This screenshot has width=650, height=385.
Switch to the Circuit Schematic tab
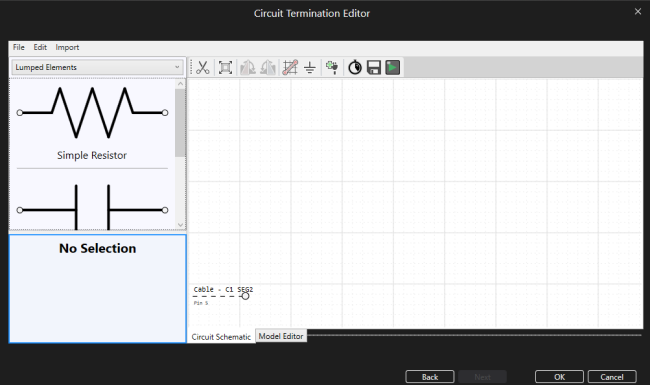pyautogui.click(x=221, y=337)
